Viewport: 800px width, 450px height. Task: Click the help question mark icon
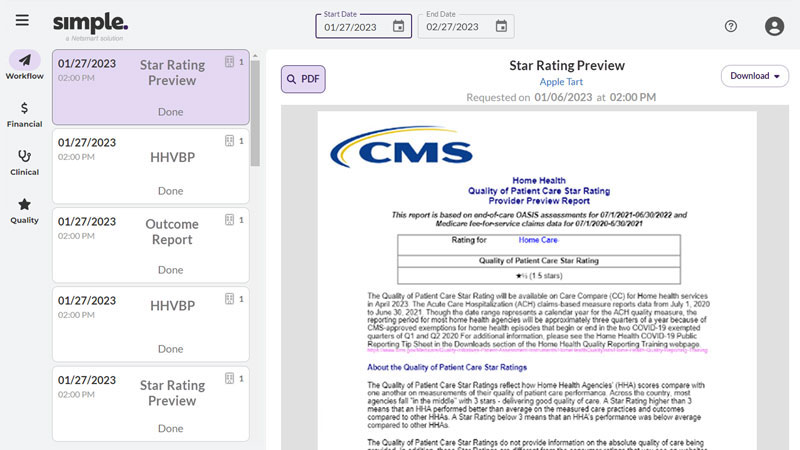pos(731,27)
